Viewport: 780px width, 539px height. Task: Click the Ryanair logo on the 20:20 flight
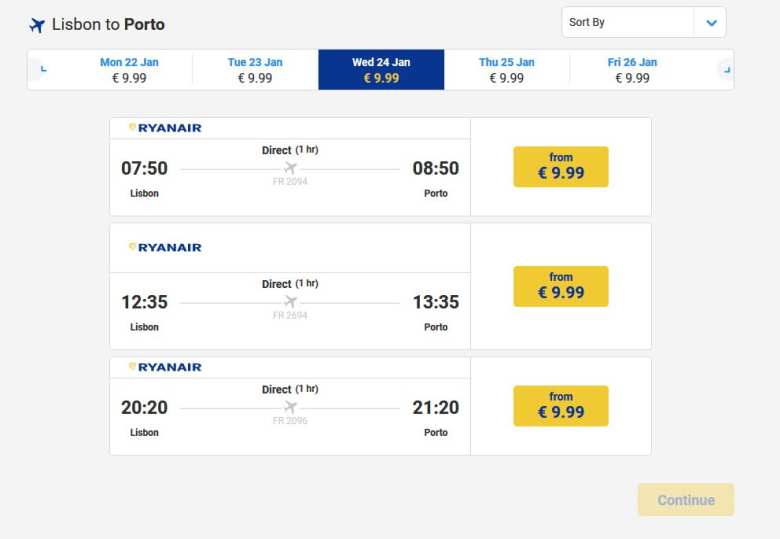coord(165,367)
